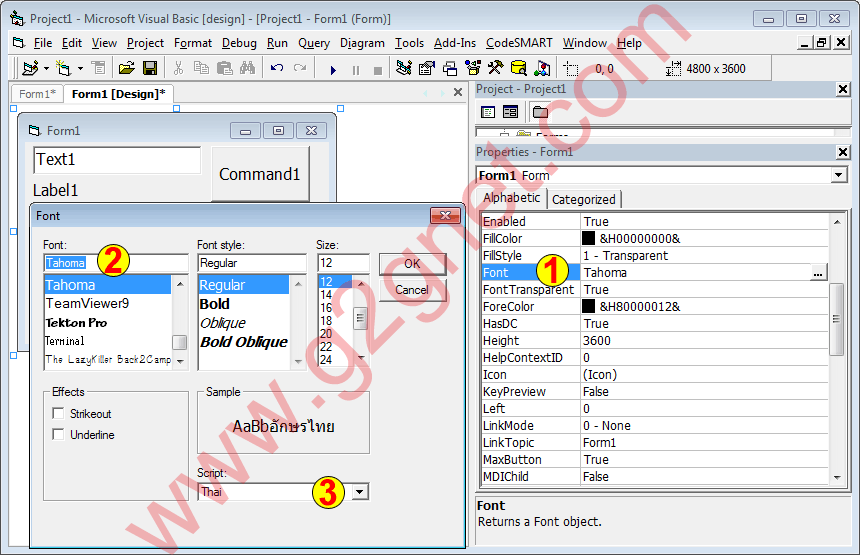Enable the Strikeout effect checkbox

pyautogui.click(x=58, y=413)
